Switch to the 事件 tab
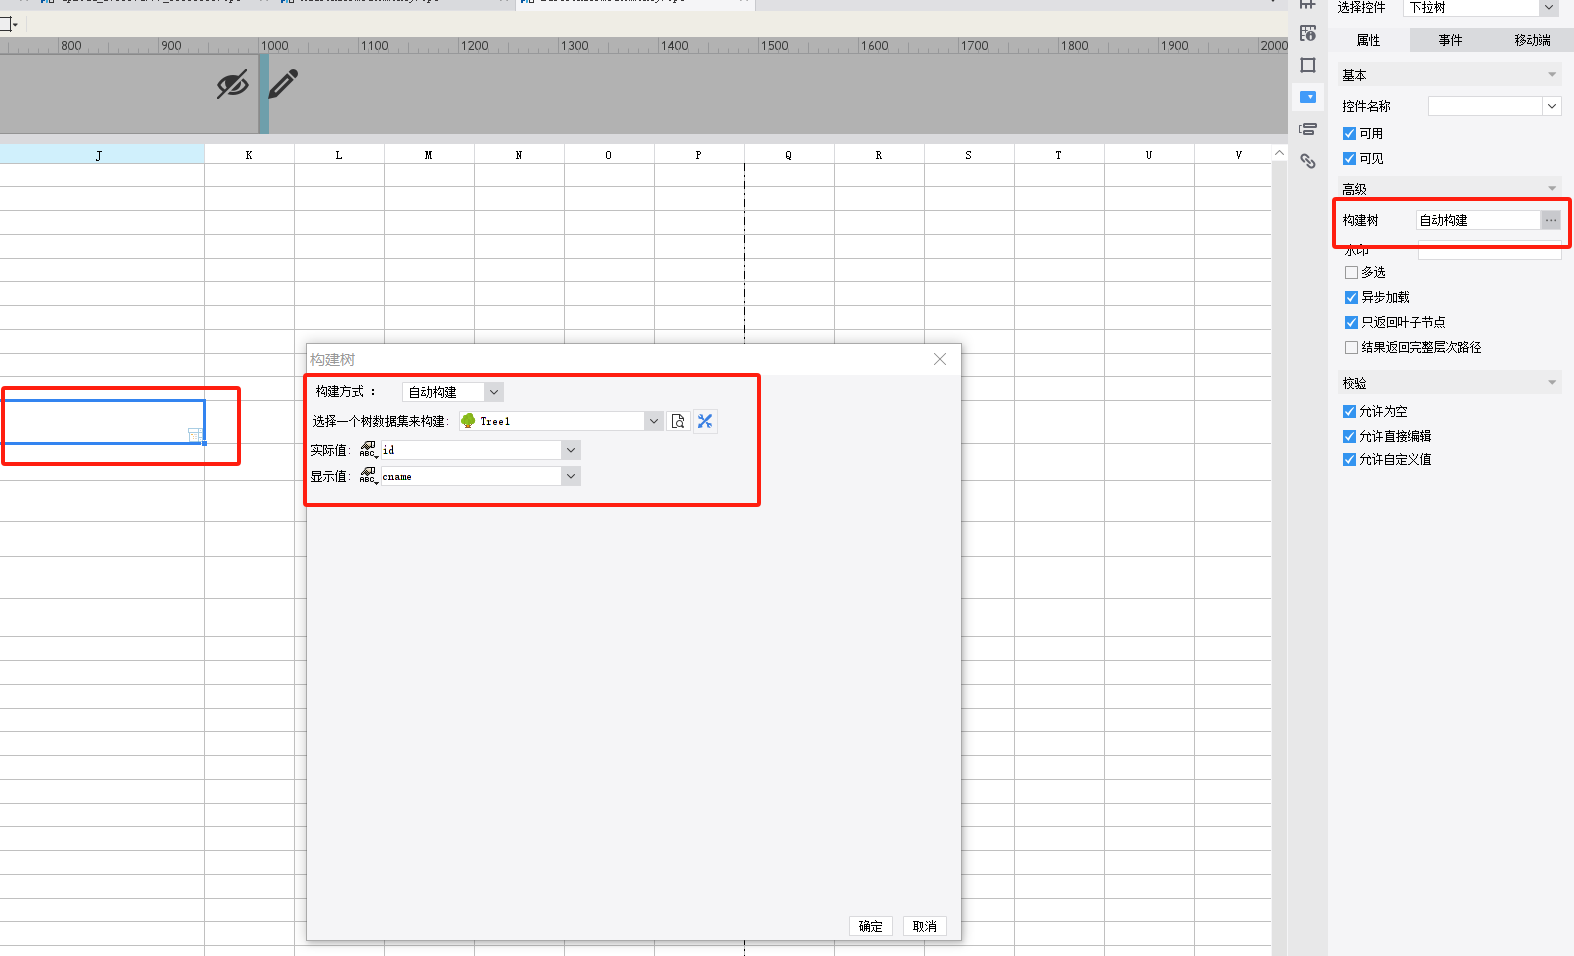This screenshot has width=1574, height=956. (1451, 40)
